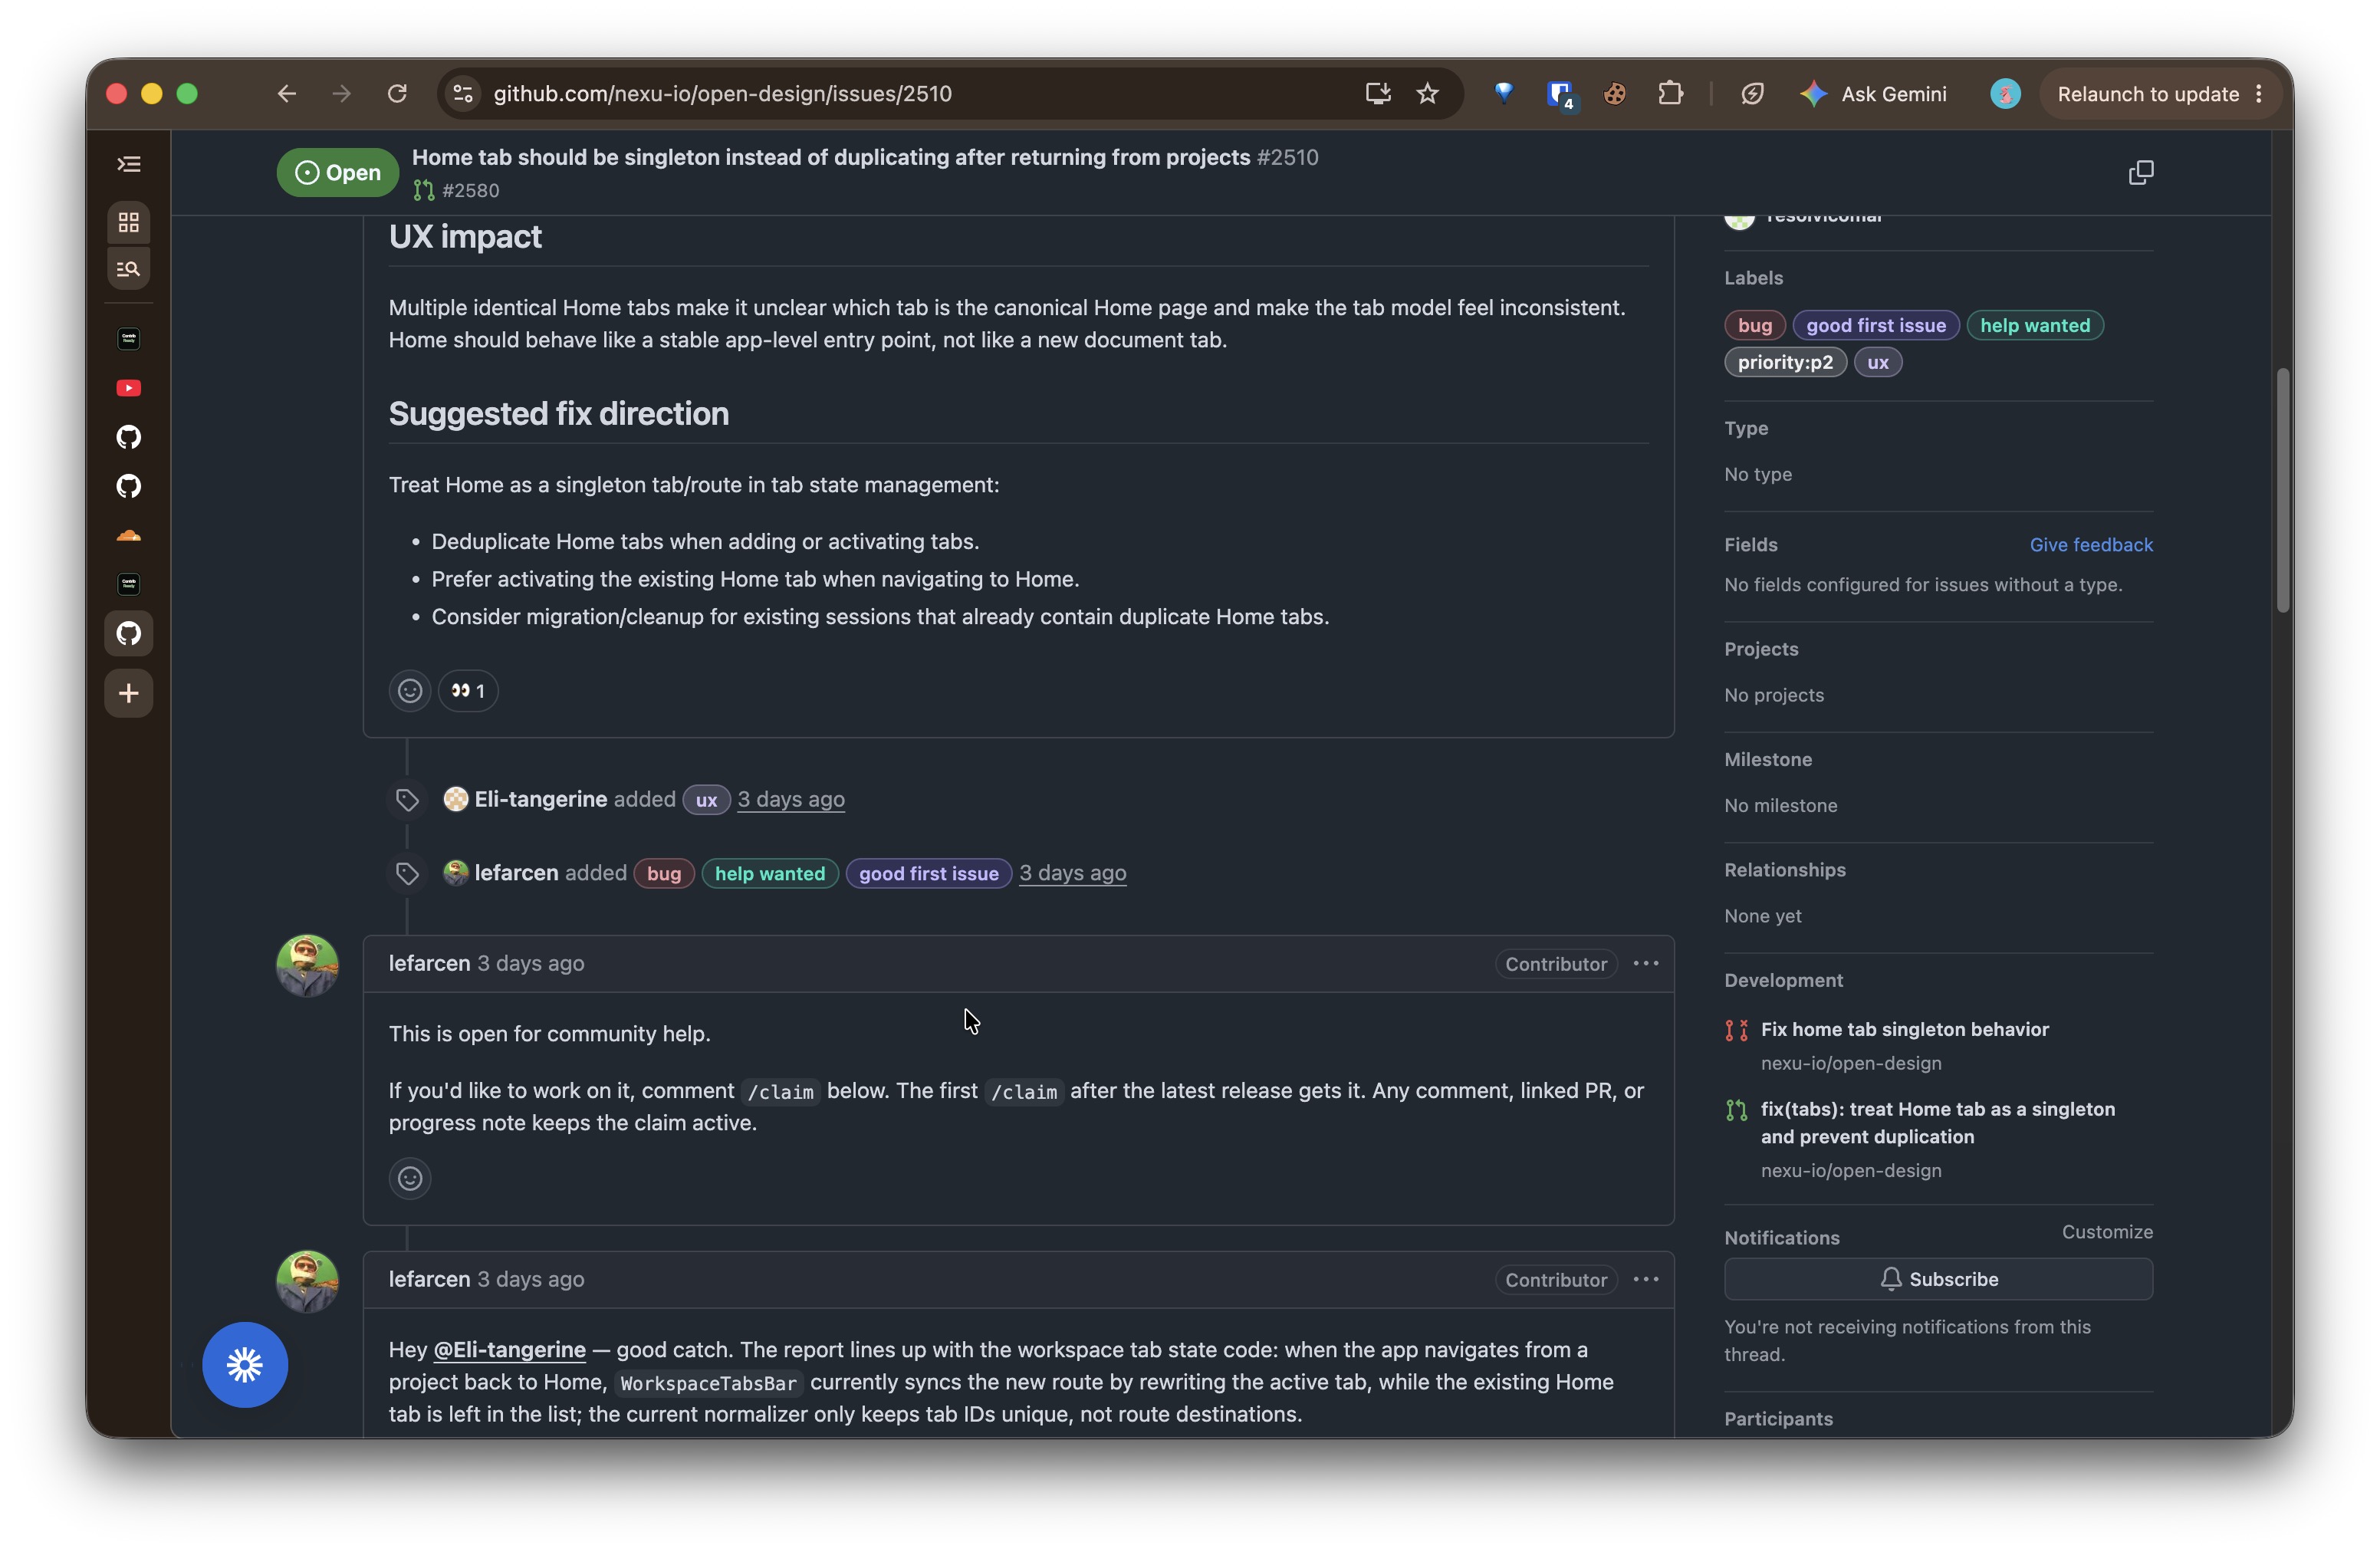Image resolution: width=2380 pixels, height=1552 pixels.
Task: Toggle the eyes reaction with count 1
Action: (x=468, y=691)
